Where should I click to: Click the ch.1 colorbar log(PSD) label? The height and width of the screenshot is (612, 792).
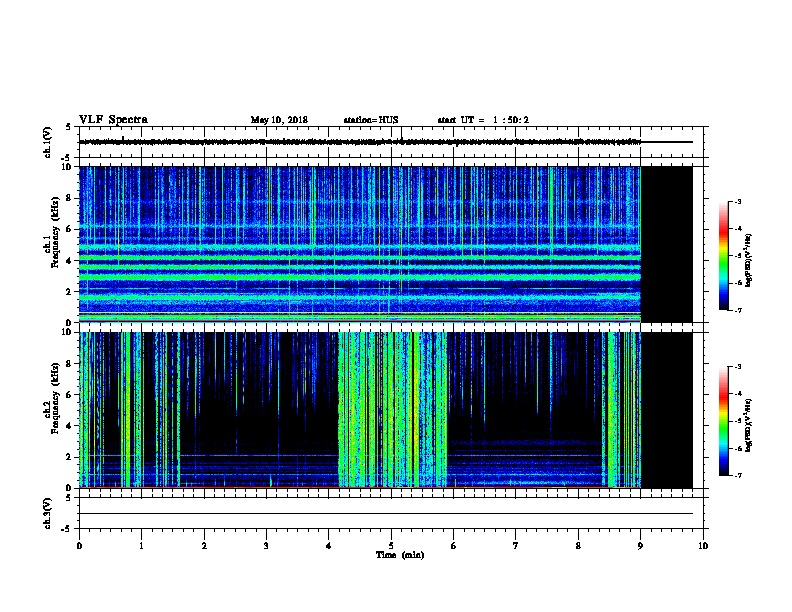[748, 261]
